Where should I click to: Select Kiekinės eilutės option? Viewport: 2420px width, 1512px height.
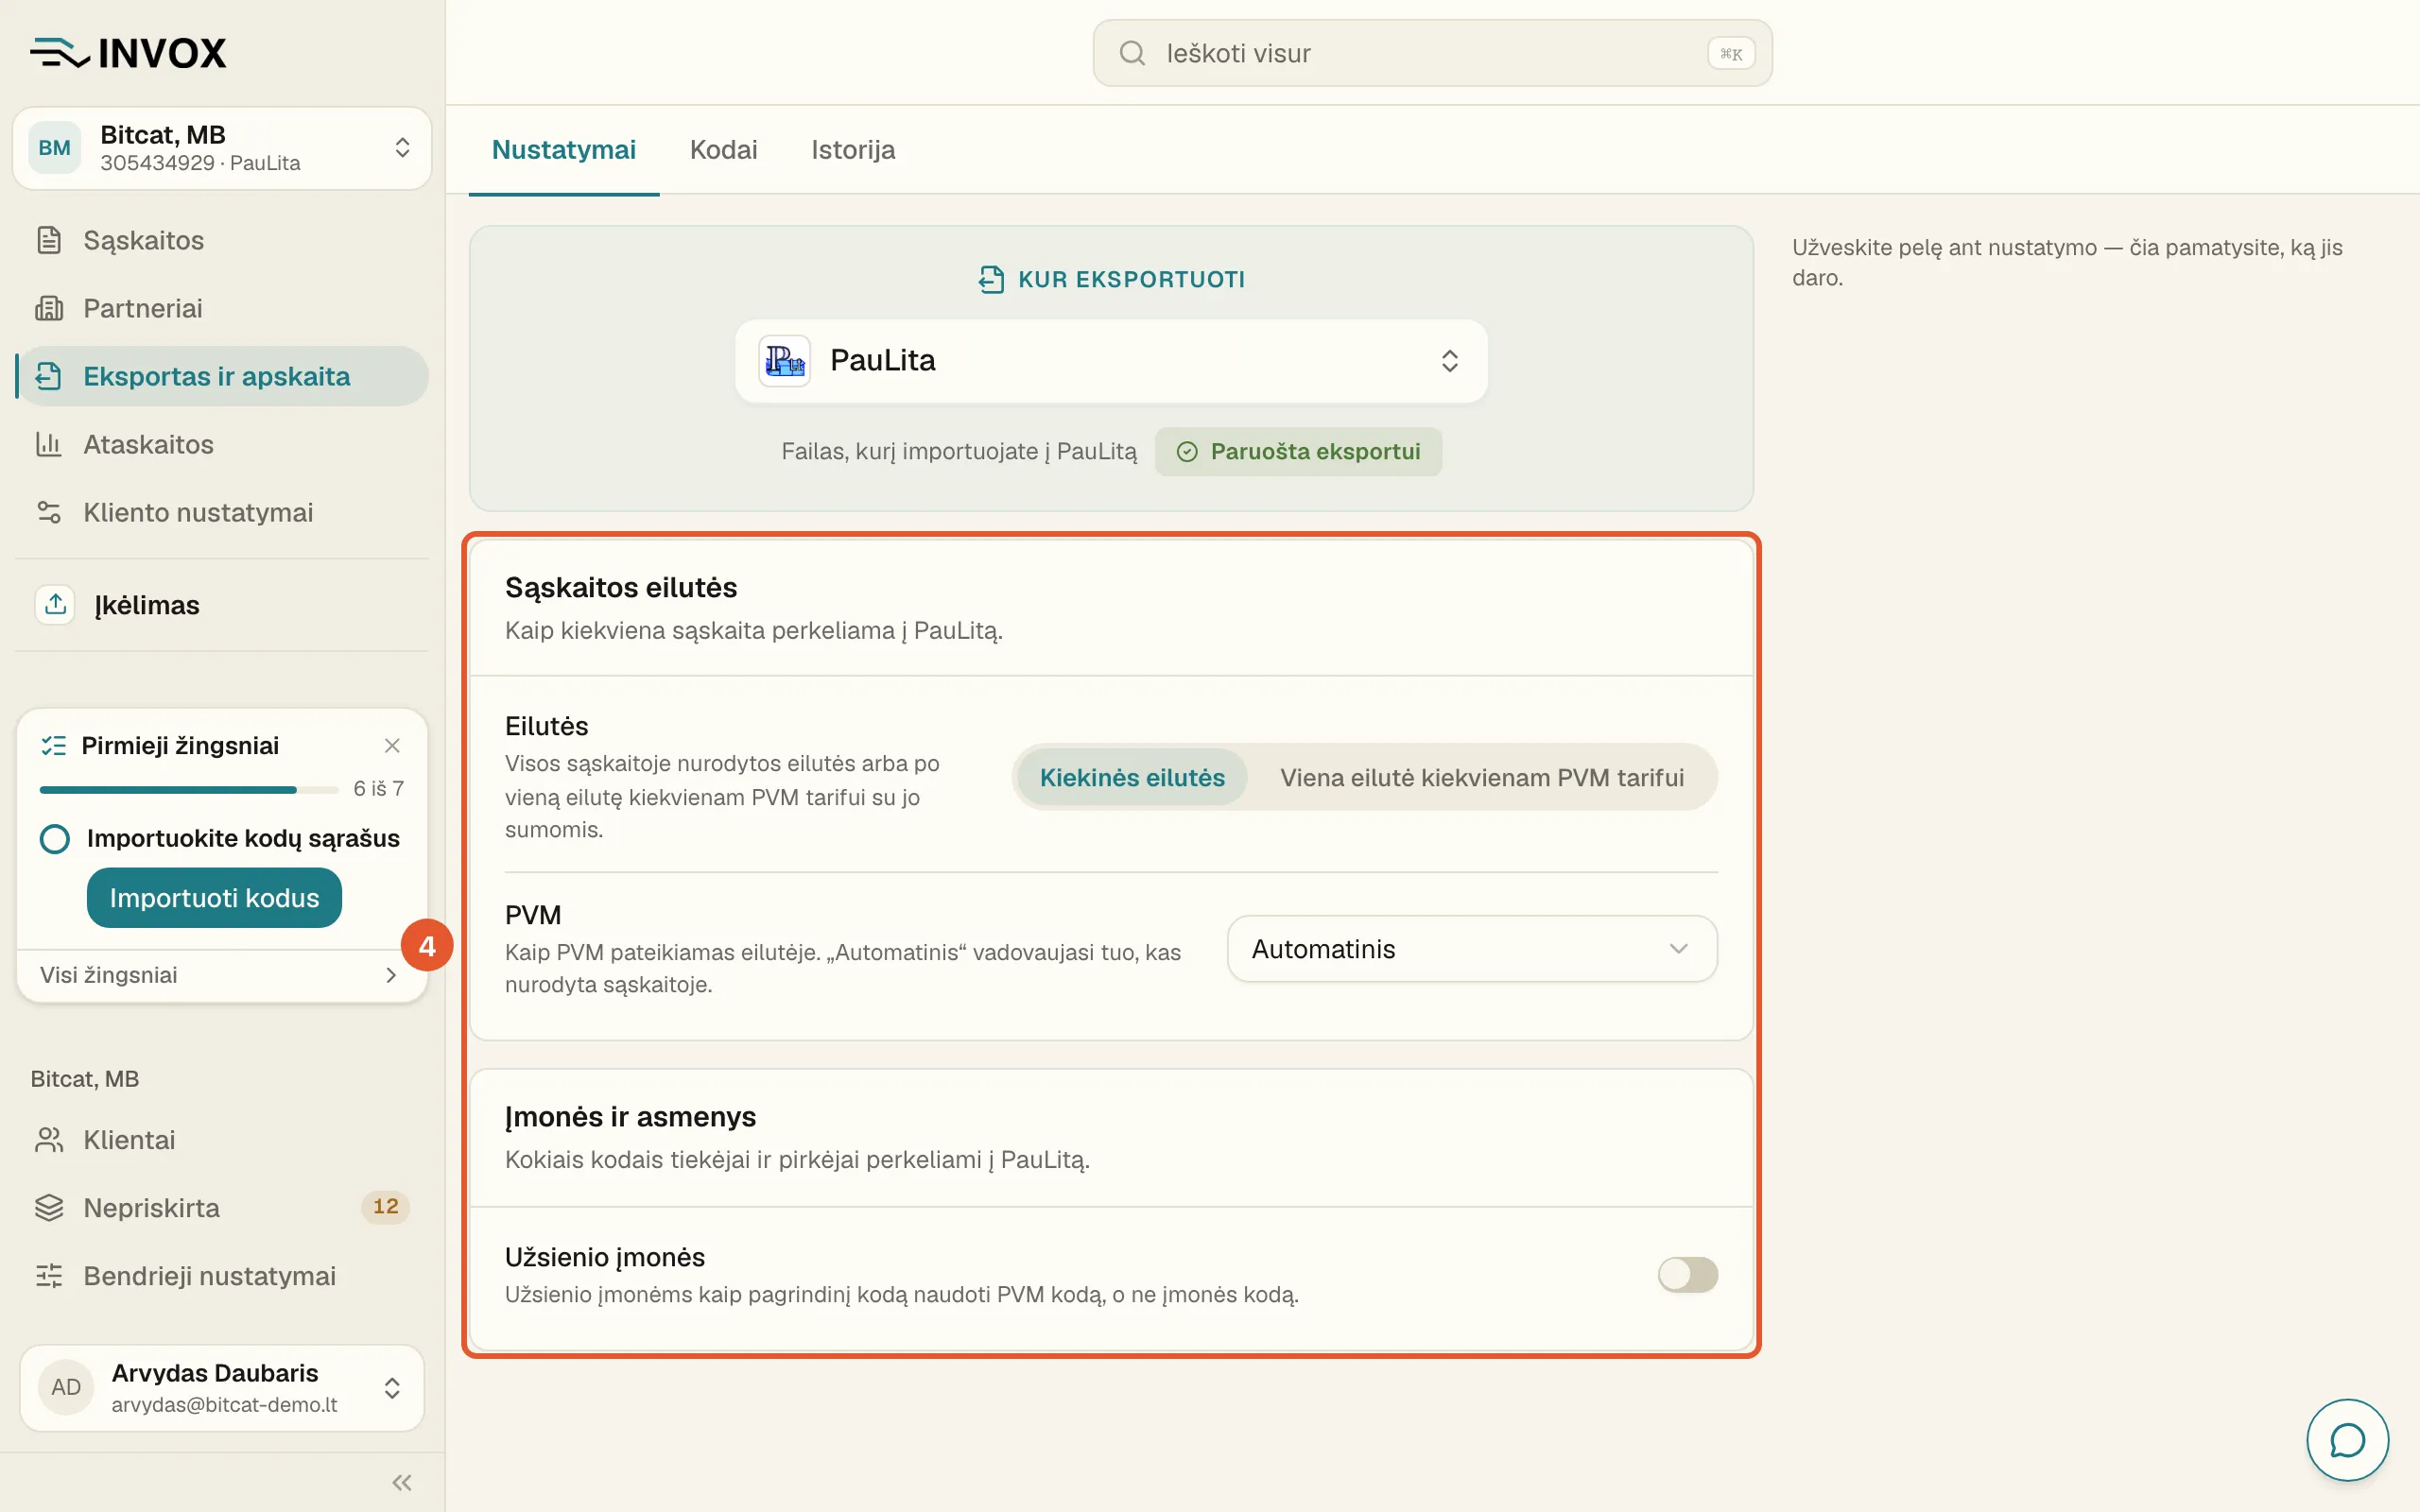click(x=1132, y=777)
